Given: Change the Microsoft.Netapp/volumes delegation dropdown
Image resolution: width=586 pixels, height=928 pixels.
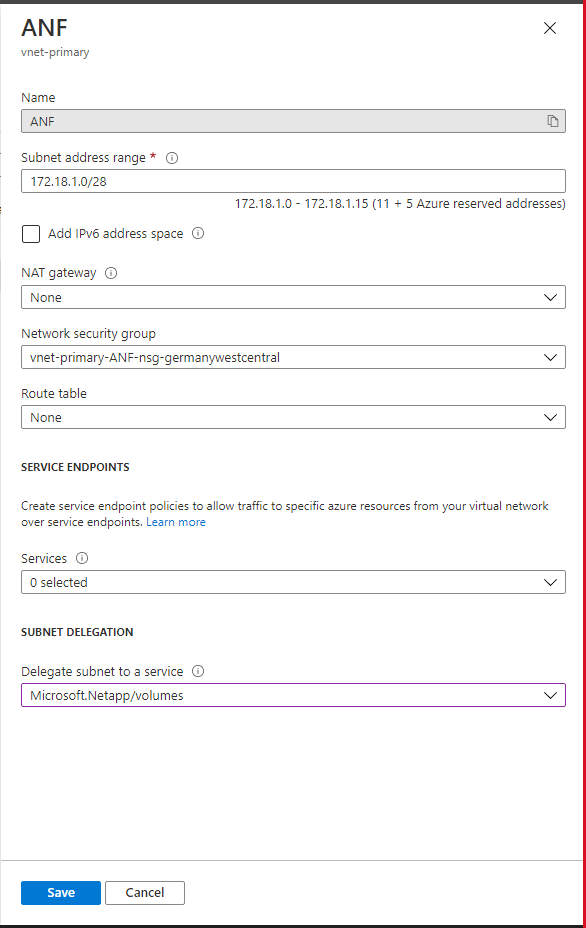Looking at the screenshot, I should point(293,695).
